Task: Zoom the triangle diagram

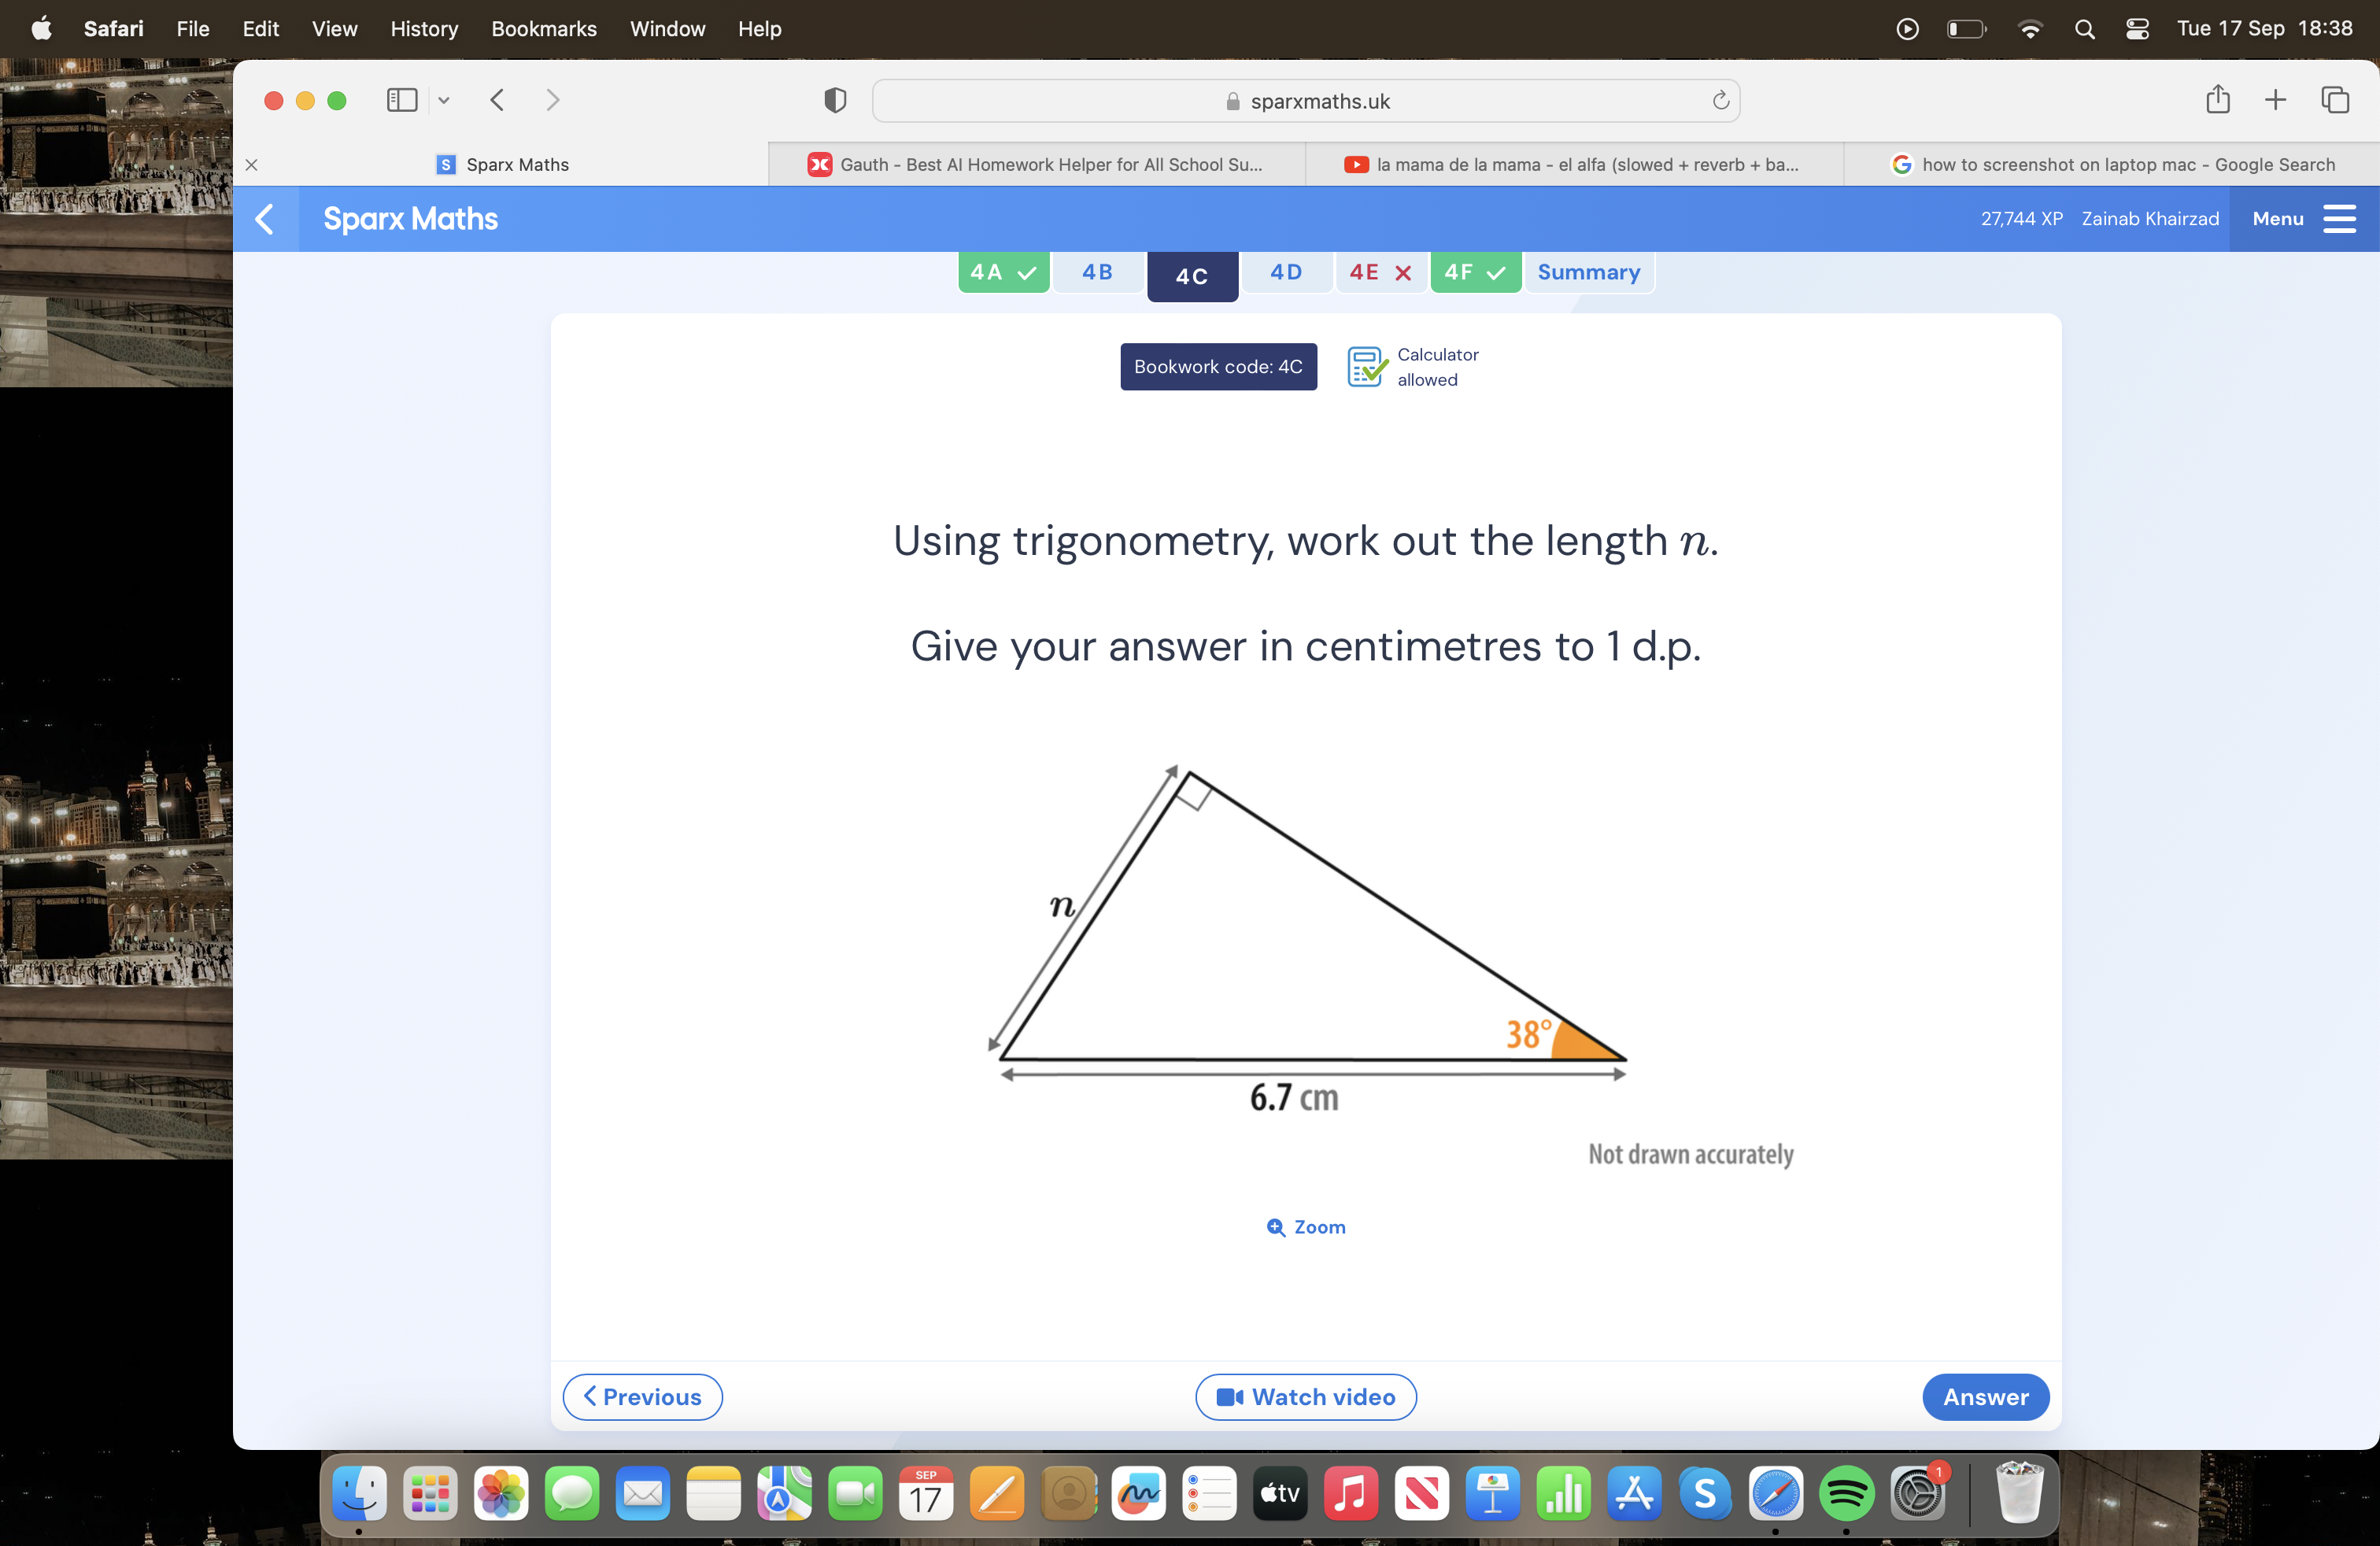Action: (1306, 1227)
